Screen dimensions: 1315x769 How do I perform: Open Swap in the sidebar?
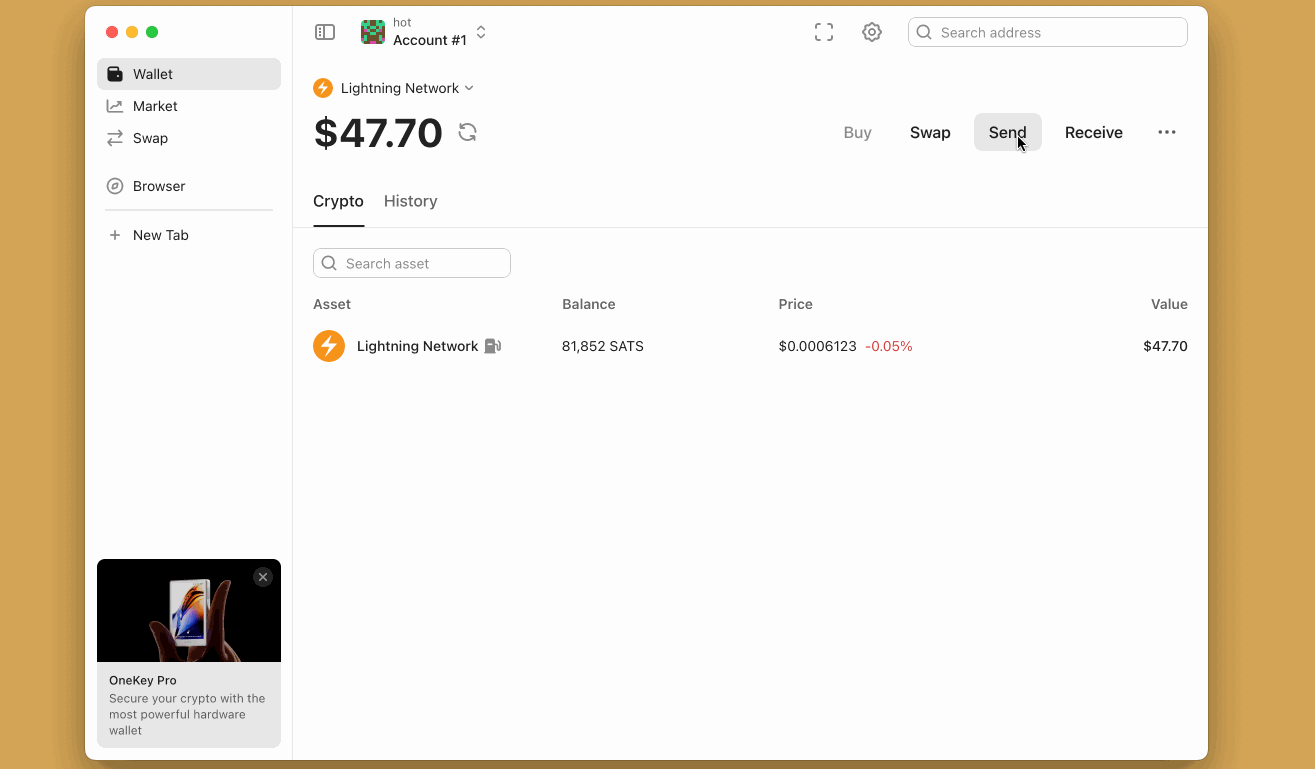tap(189, 138)
